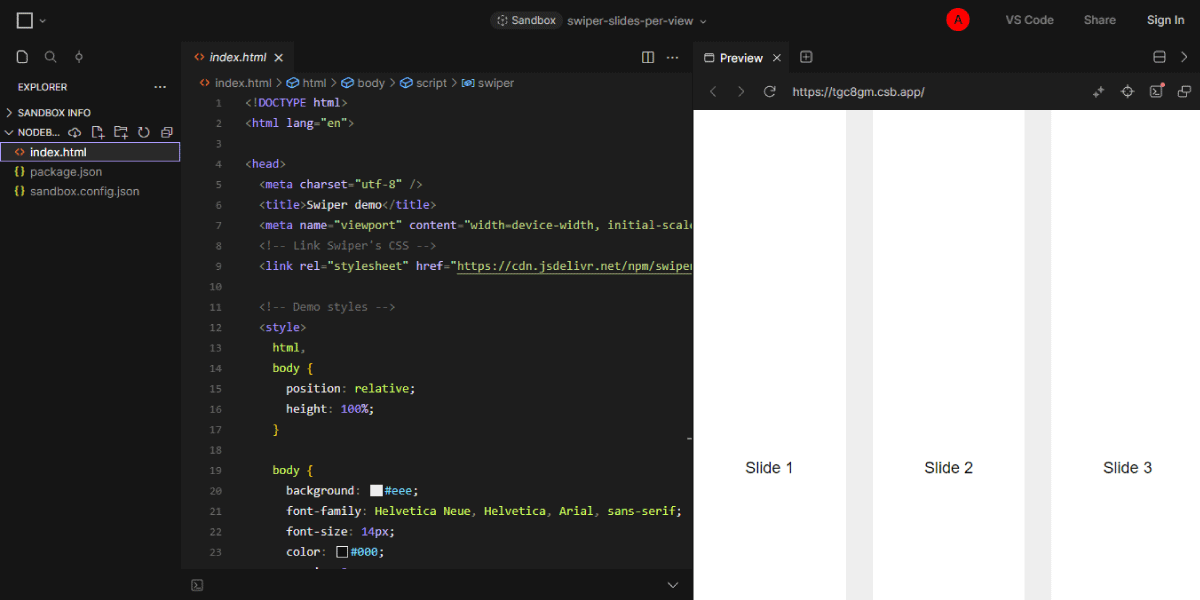Refresh the Explorer file tree
This screenshot has width=1200, height=600.
(144, 132)
